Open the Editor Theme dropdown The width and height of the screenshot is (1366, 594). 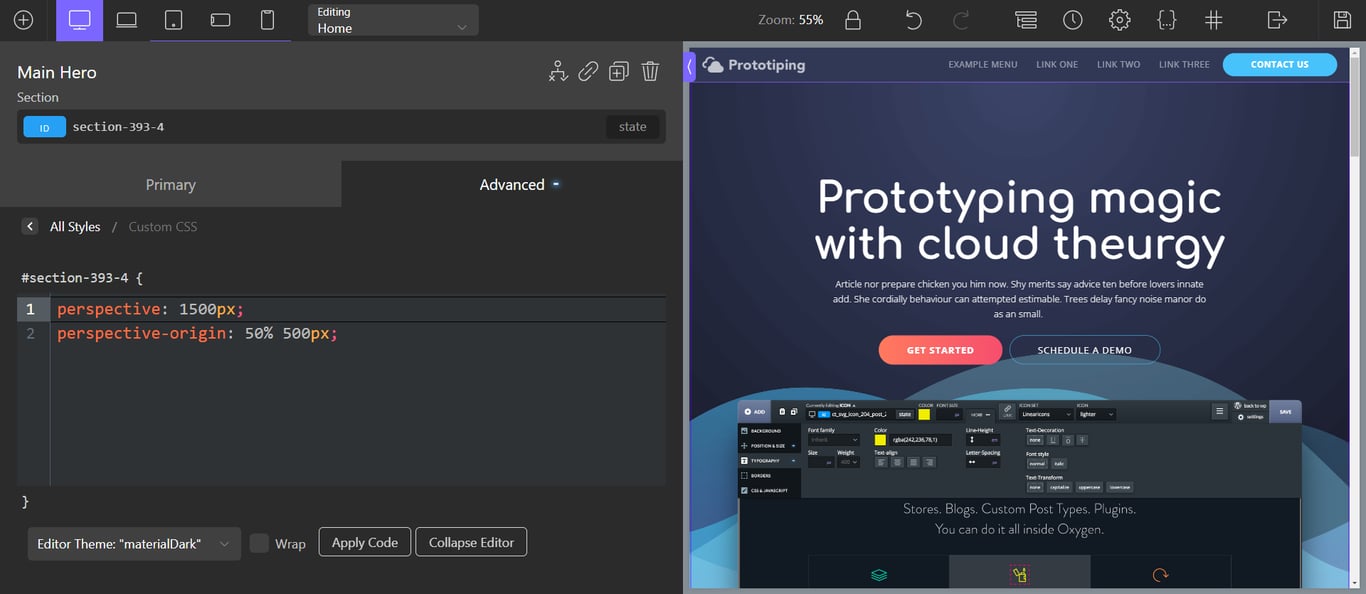click(133, 543)
